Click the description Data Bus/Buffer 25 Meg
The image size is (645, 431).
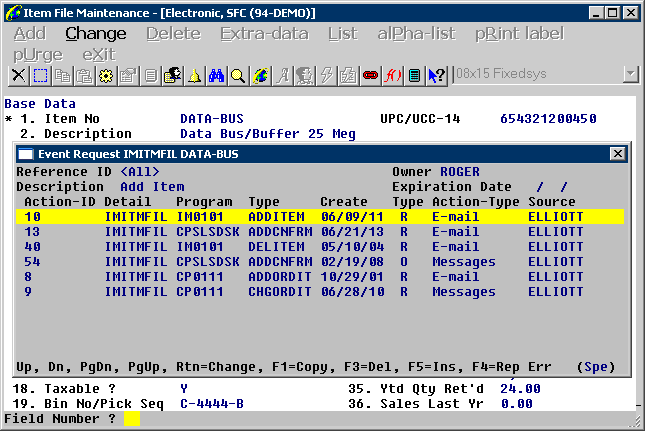click(x=268, y=134)
